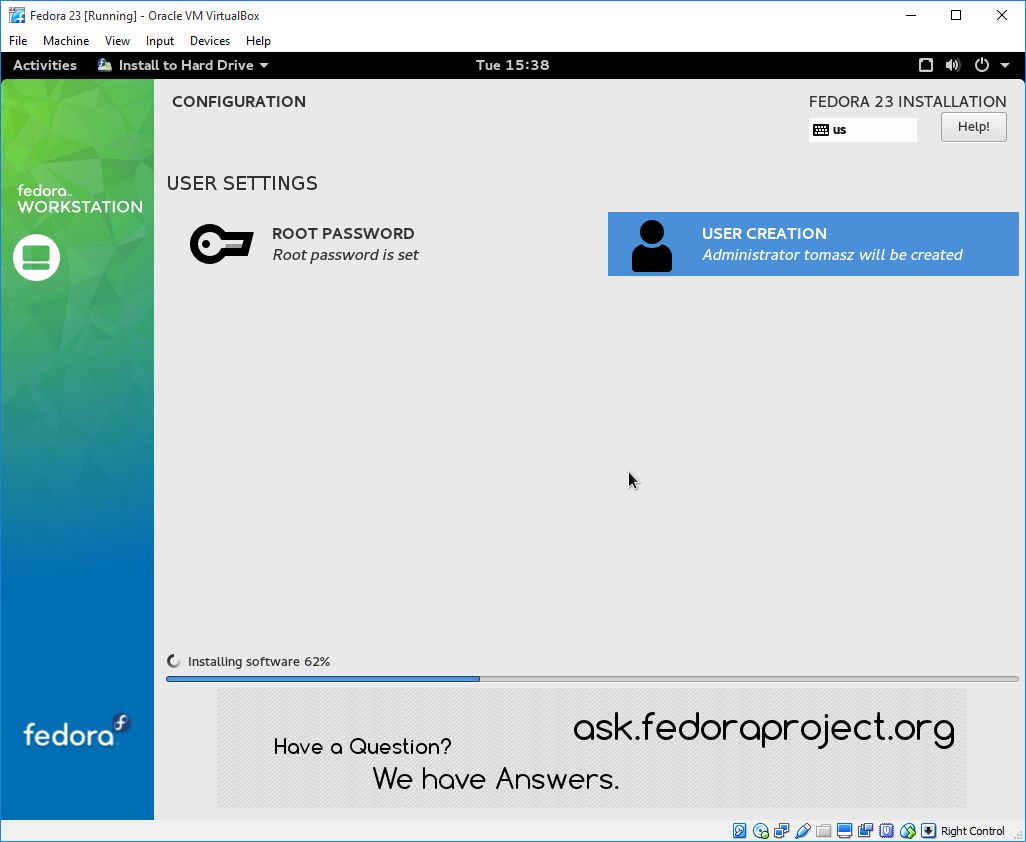1026x842 pixels.
Task: Click the volume speaker icon in top bar
Action: point(953,65)
